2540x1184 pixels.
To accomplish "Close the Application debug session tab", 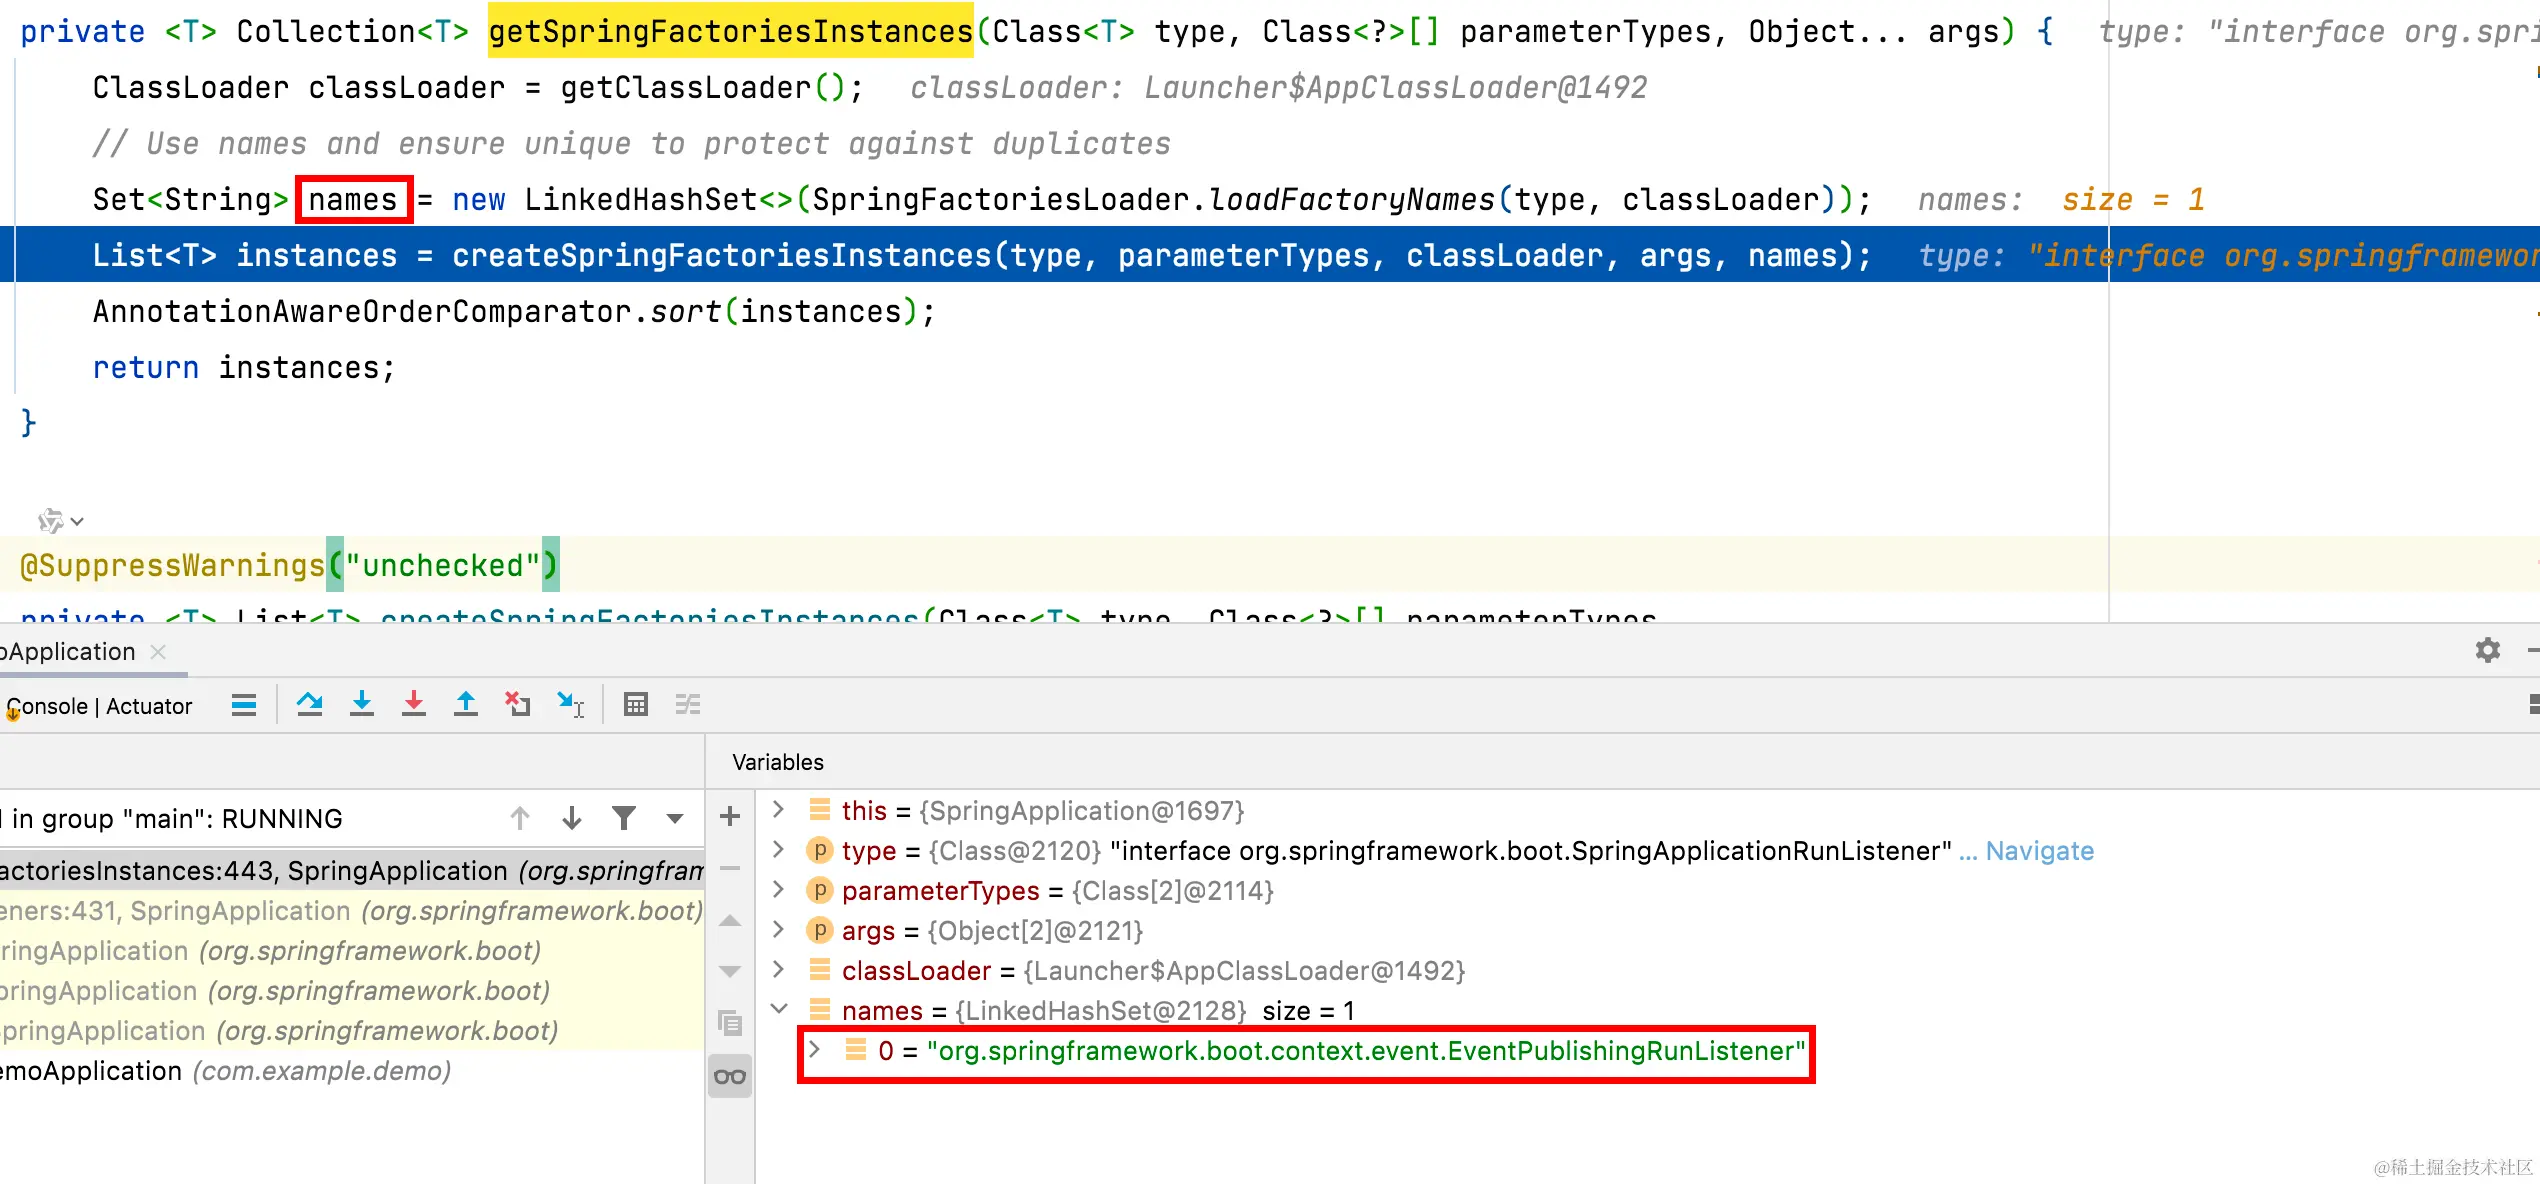I will point(158,652).
